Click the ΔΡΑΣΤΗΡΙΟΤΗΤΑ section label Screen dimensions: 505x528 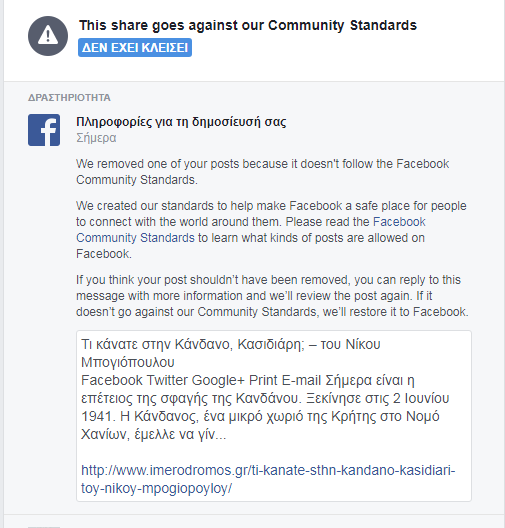coord(69,98)
